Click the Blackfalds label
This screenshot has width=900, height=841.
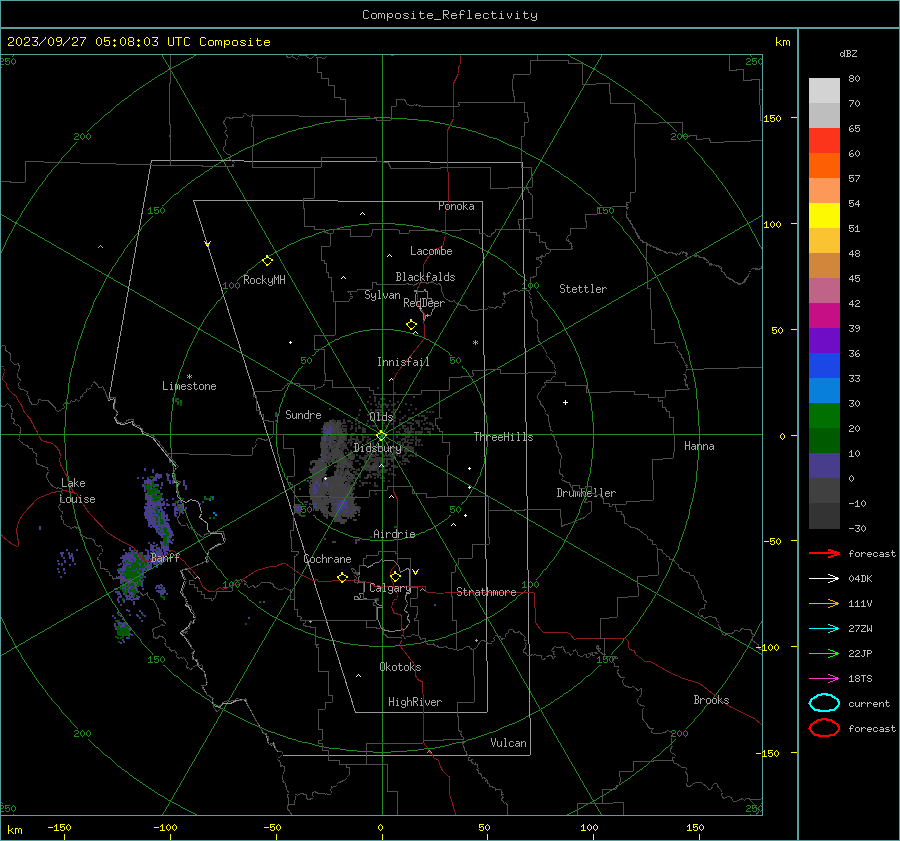point(425,277)
